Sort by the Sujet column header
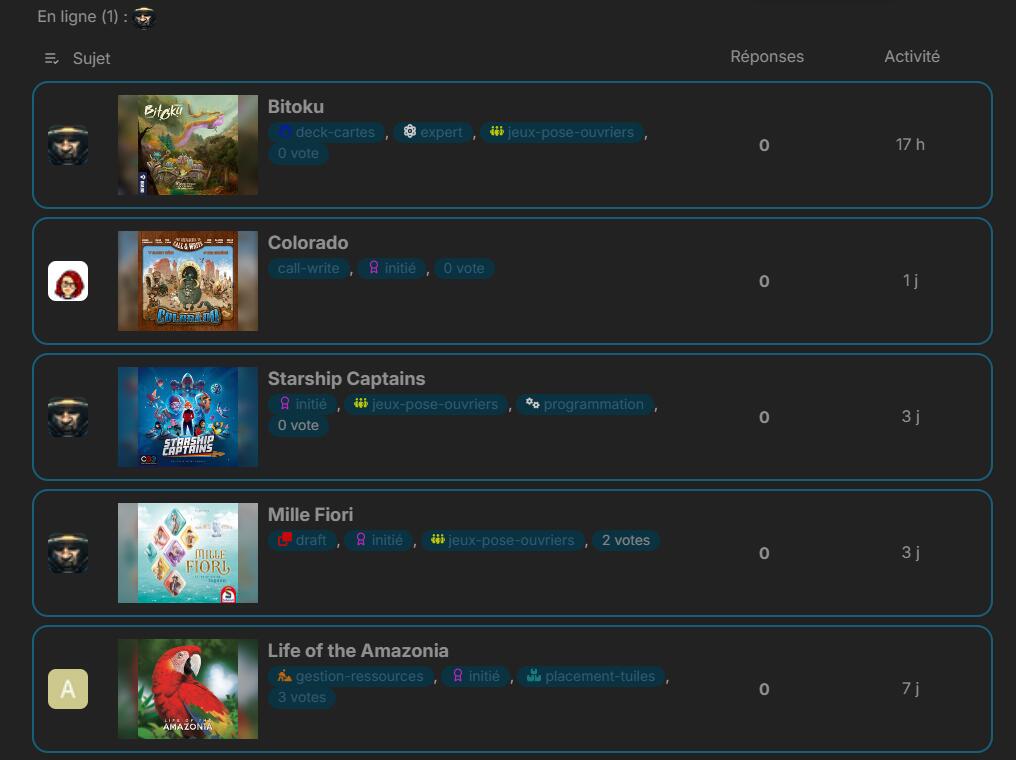 click(x=91, y=58)
